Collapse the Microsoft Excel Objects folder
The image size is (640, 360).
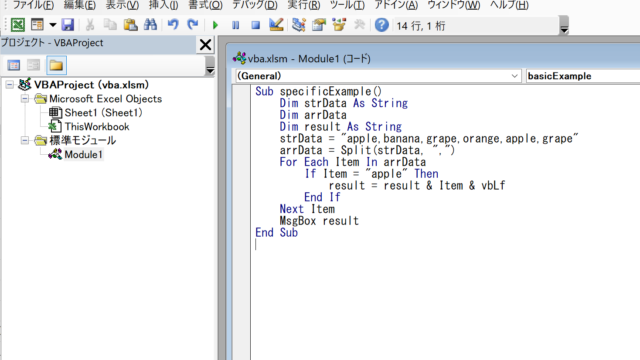click(x=25, y=99)
